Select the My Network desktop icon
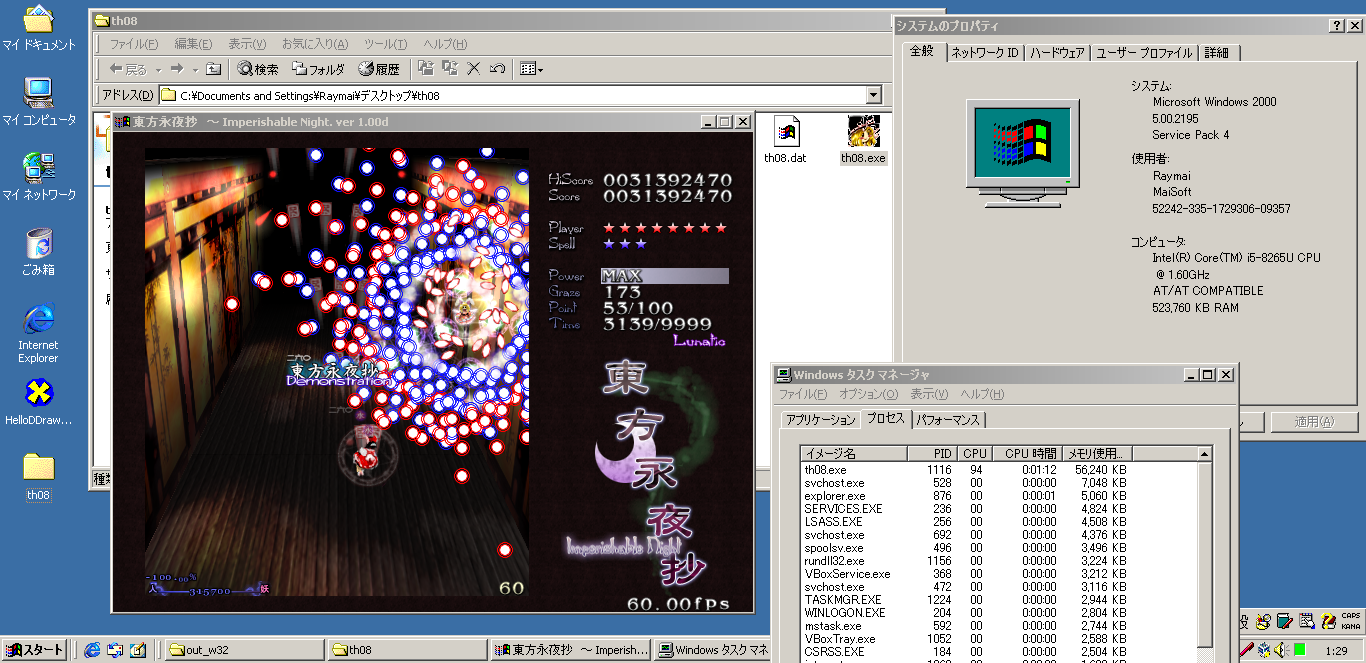 point(38,177)
